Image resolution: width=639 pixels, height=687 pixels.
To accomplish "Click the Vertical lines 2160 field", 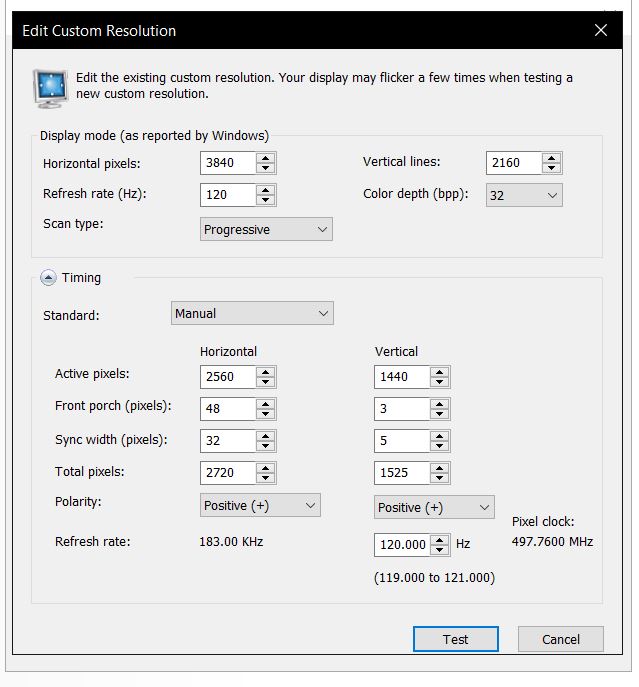I will (x=514, y=163).
